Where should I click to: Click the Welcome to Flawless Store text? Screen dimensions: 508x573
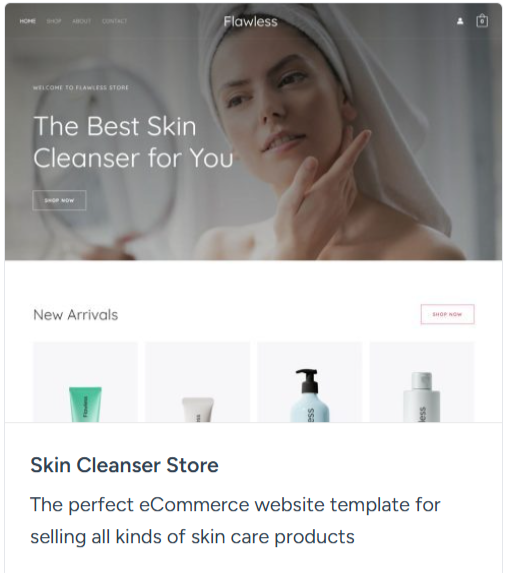pos(81,88)
